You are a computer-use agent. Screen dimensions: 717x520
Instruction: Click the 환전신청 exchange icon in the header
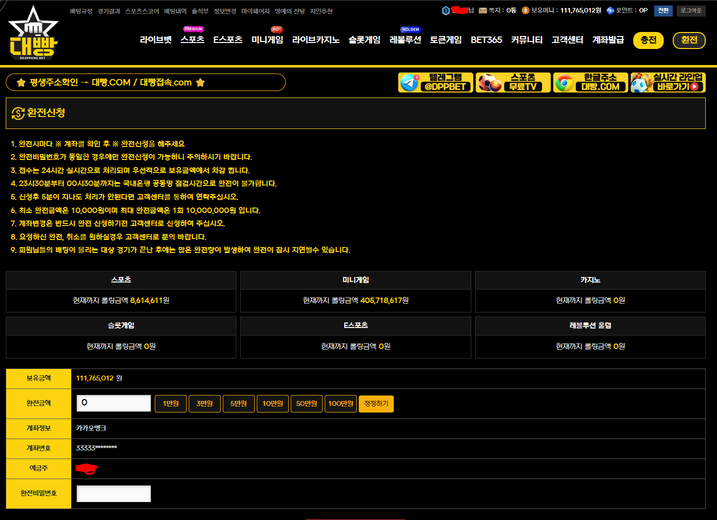pos(17,113)
